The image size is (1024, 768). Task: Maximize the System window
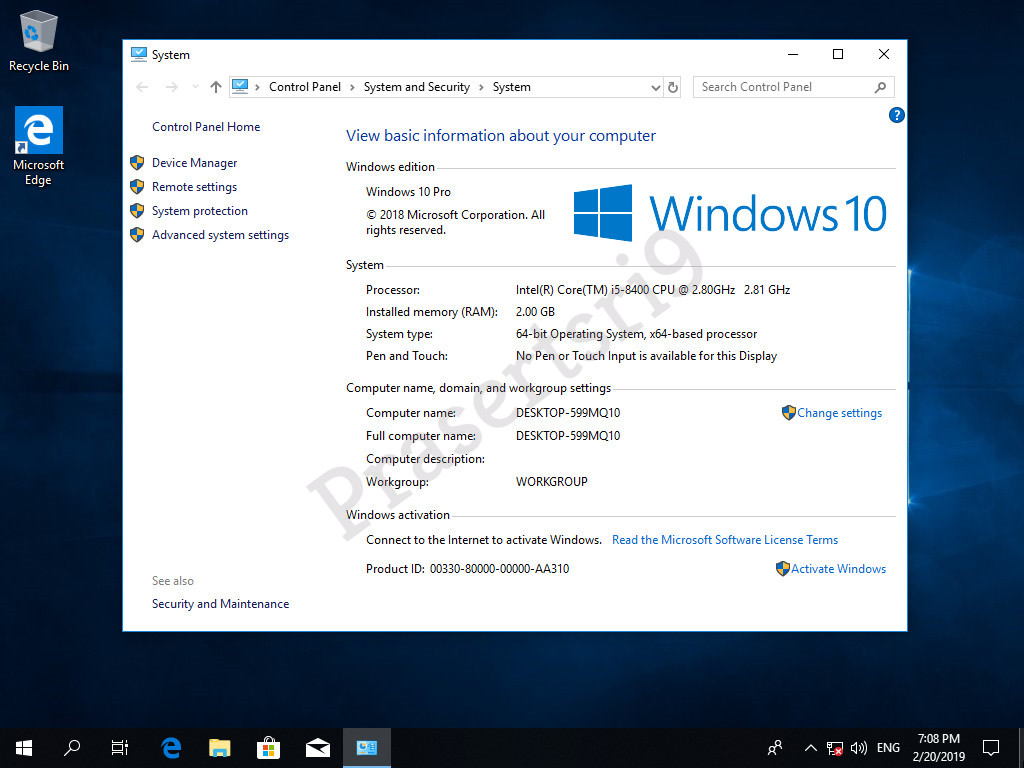[838, 54]
